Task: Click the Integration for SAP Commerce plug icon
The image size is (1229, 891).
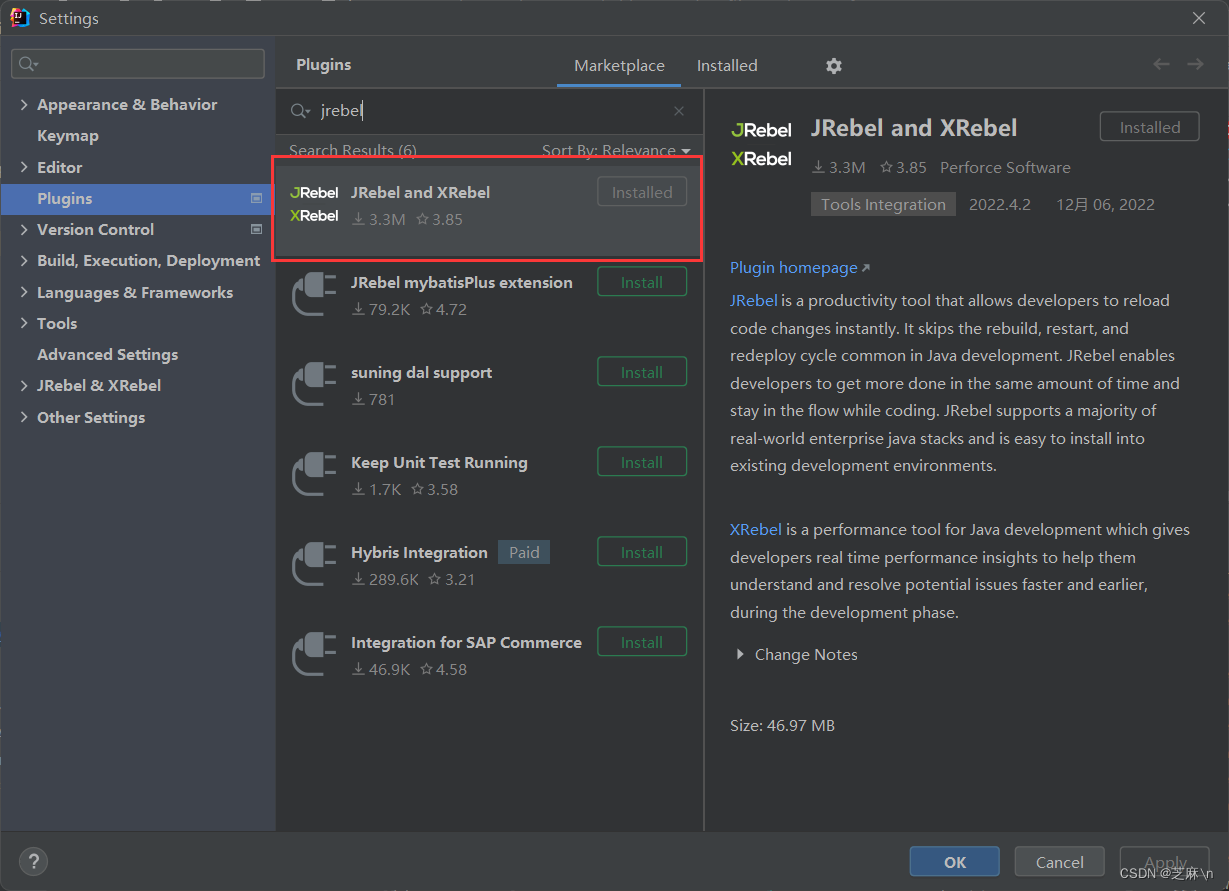Action: point(314,655)
